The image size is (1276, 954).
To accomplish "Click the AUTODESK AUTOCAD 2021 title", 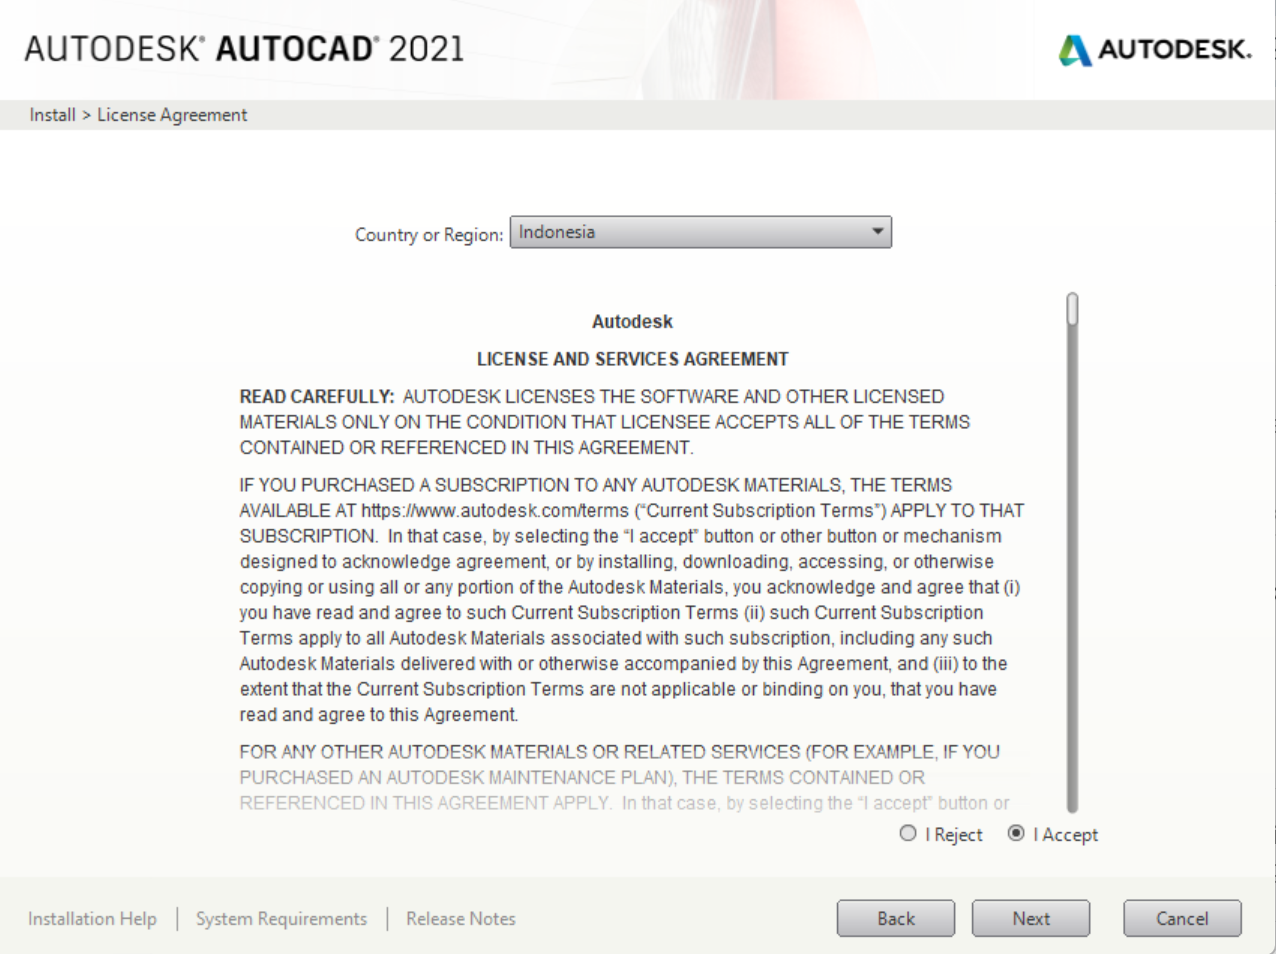I will pyautogui.click(x=245, y=48).
